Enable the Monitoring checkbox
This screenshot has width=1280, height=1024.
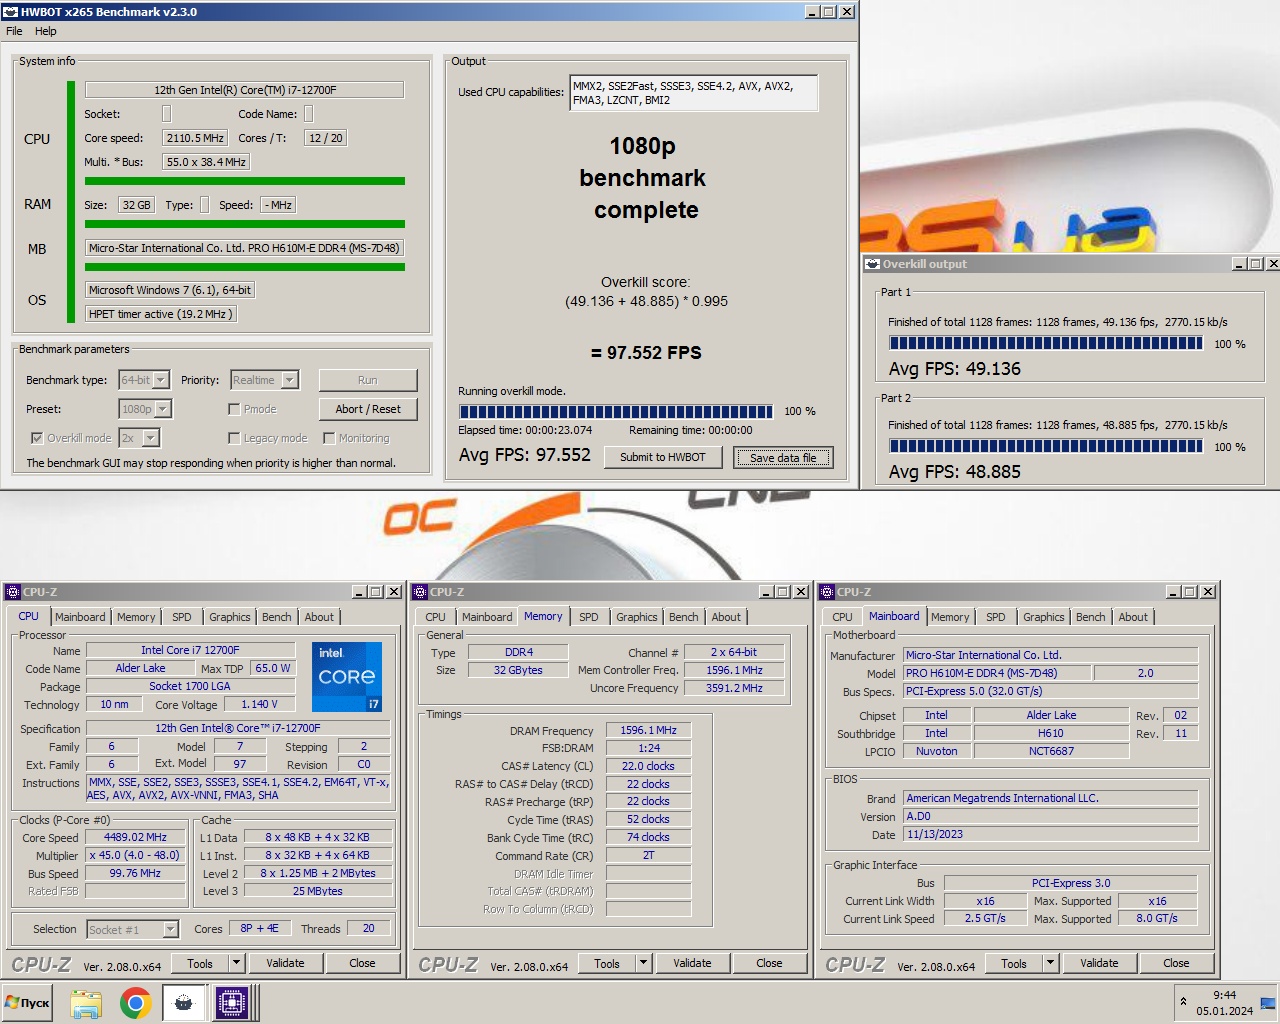click(329, 438)
